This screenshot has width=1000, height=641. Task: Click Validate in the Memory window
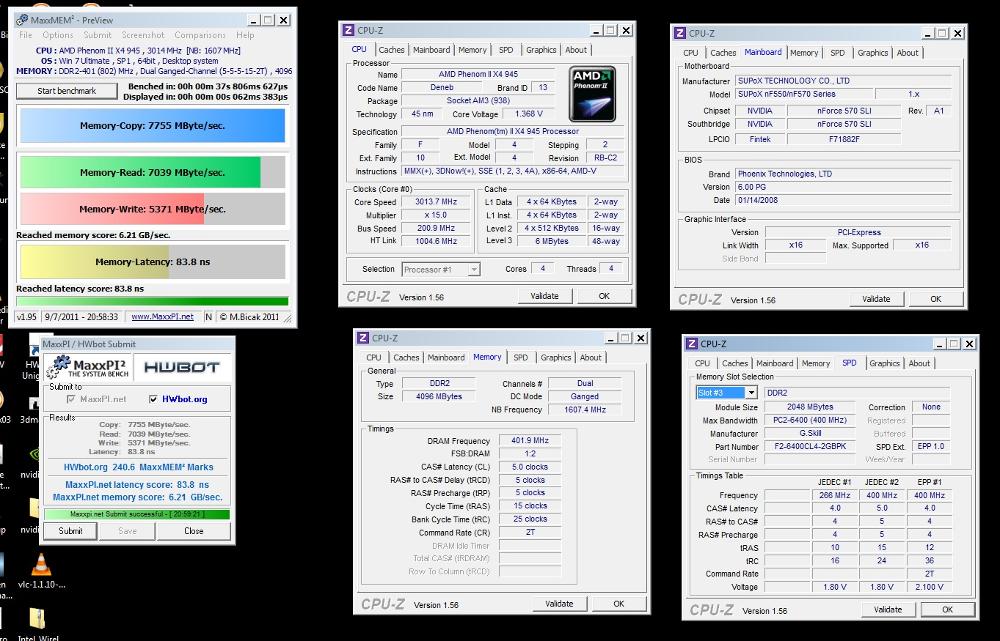(559, 604)
